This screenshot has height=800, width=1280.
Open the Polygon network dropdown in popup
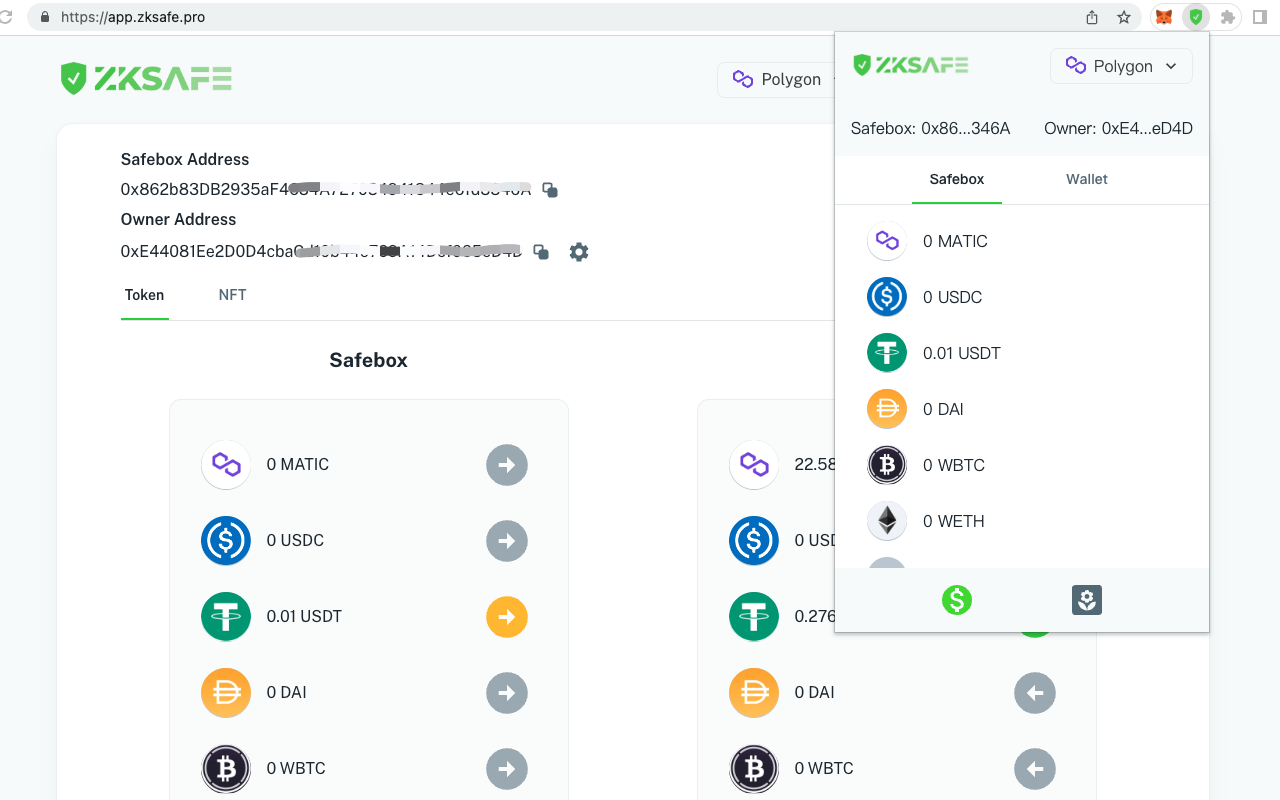coord(1121,66)
